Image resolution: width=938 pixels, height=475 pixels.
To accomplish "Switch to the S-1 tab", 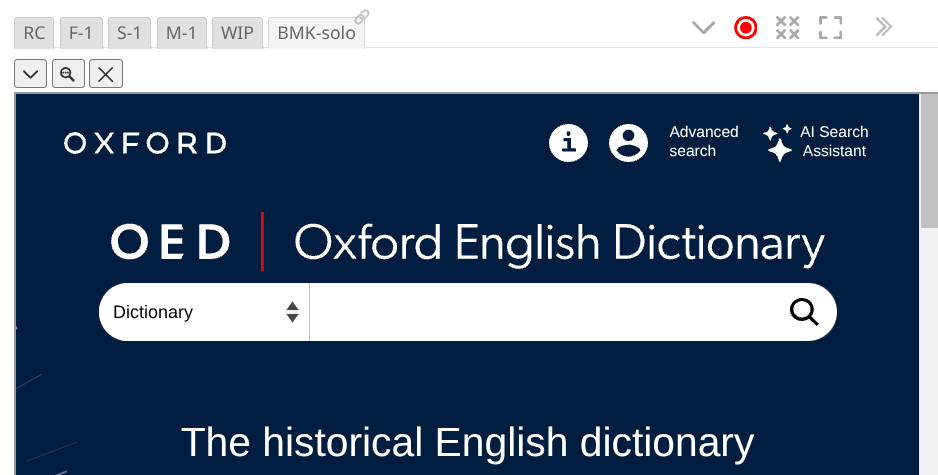I will (x=129, y=33).
